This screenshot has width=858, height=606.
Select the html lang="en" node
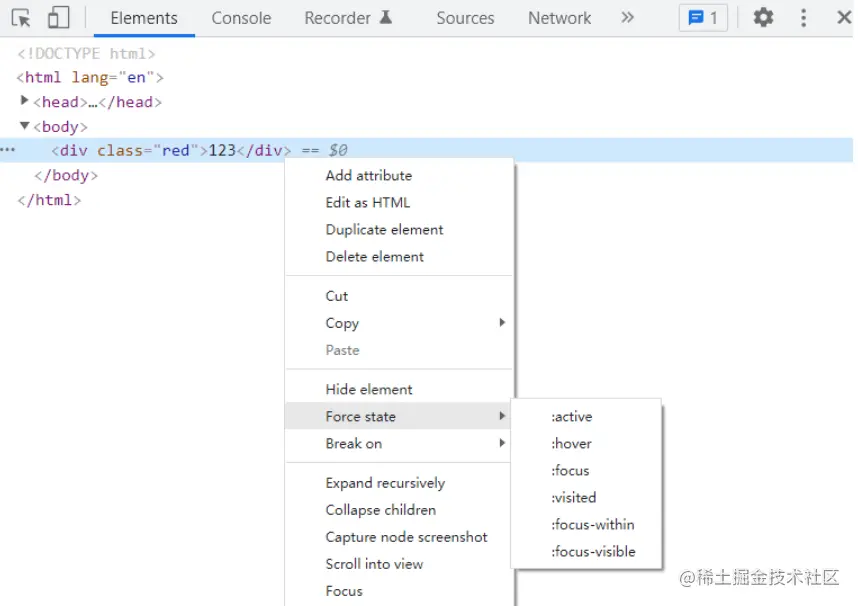click(x=90, y=77)
